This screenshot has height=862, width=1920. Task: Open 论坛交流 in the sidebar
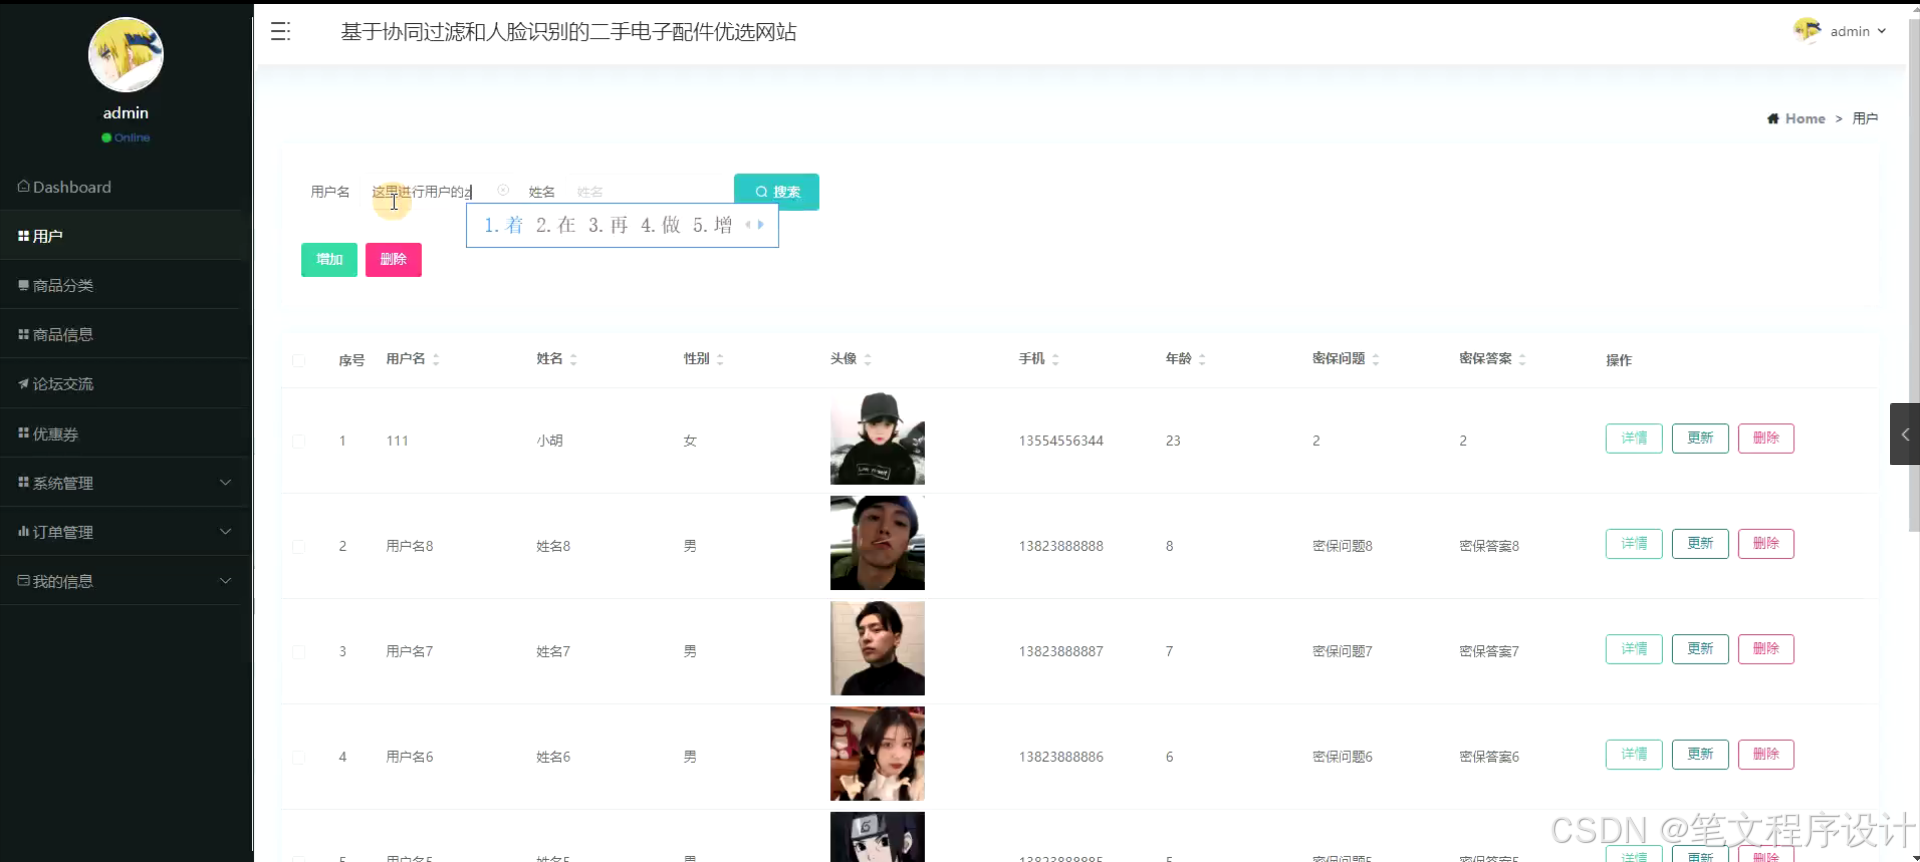coord(125,384)
